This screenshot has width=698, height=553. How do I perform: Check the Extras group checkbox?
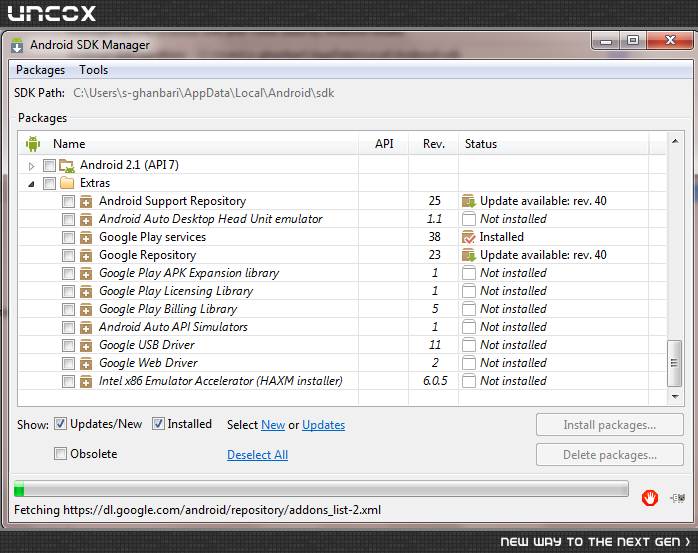49,183
